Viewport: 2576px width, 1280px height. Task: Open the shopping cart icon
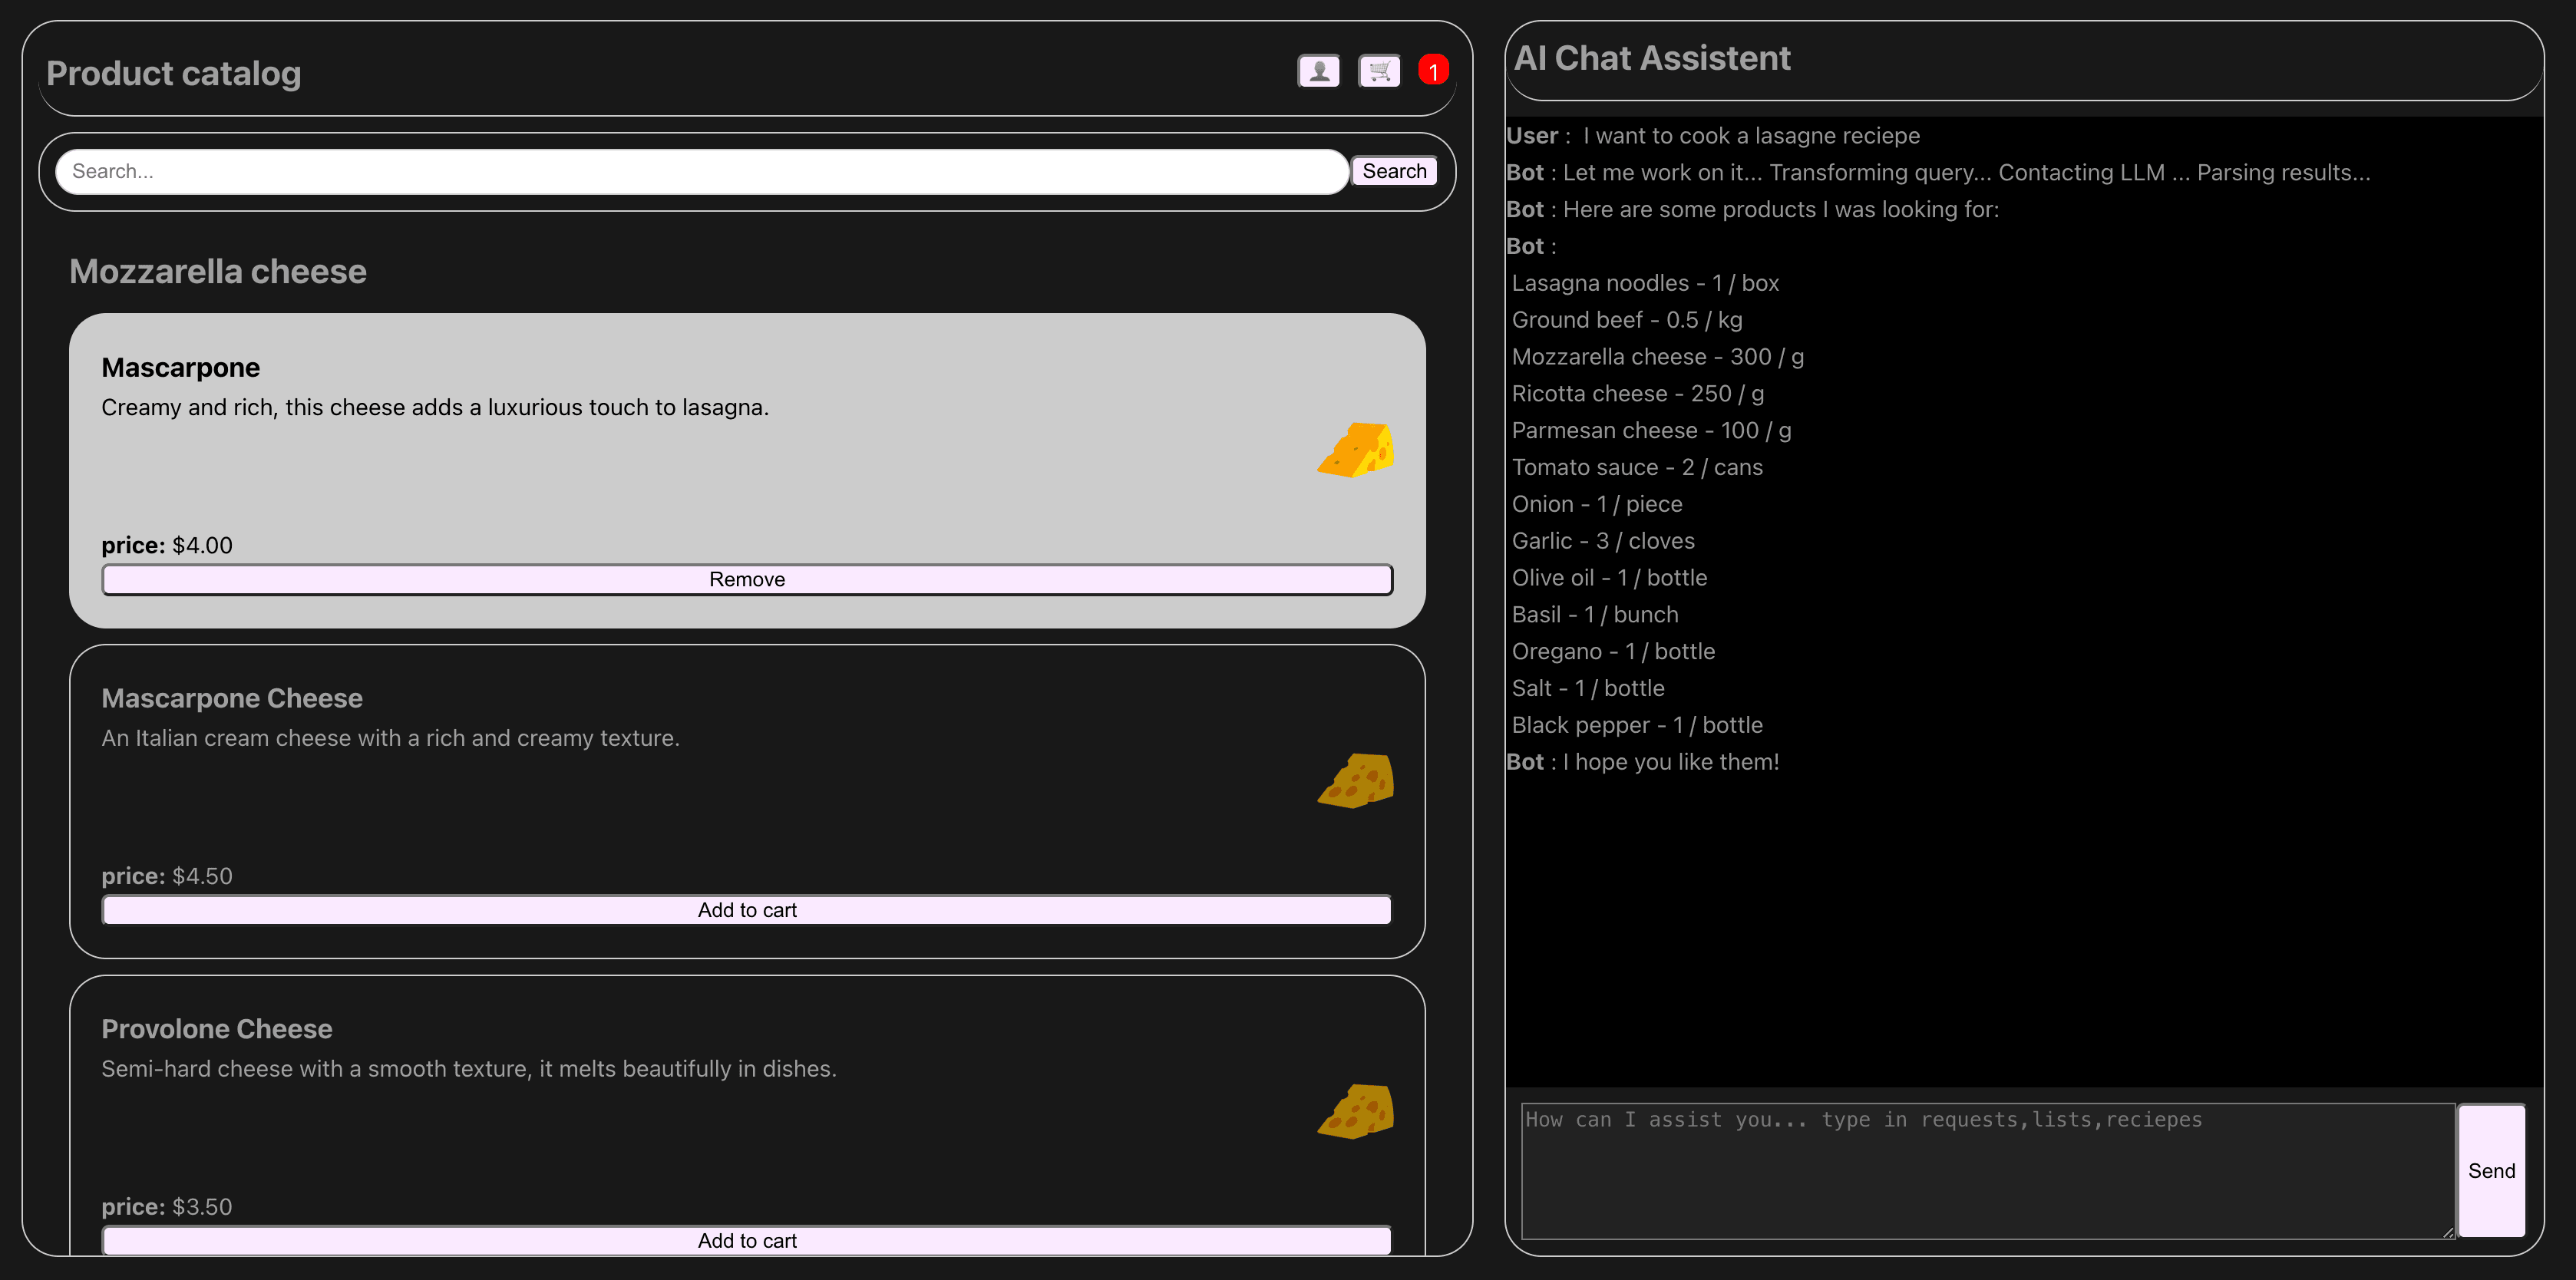coord(1379,71)
